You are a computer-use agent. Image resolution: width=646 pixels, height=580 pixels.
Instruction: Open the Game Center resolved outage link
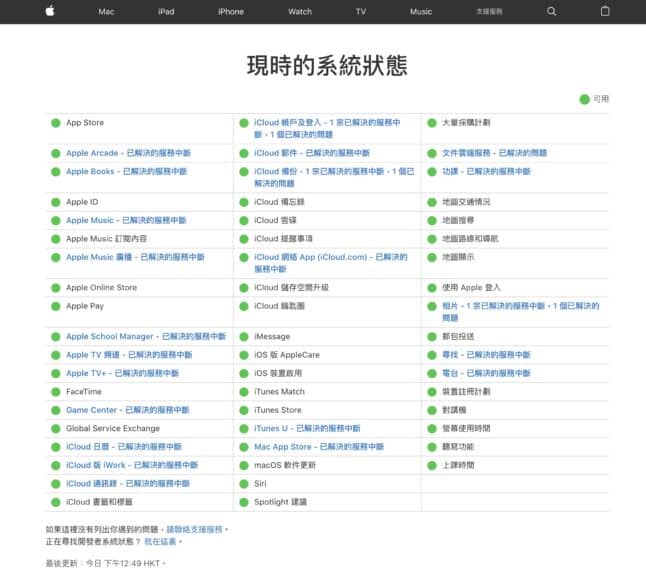[x=127, y=410]
